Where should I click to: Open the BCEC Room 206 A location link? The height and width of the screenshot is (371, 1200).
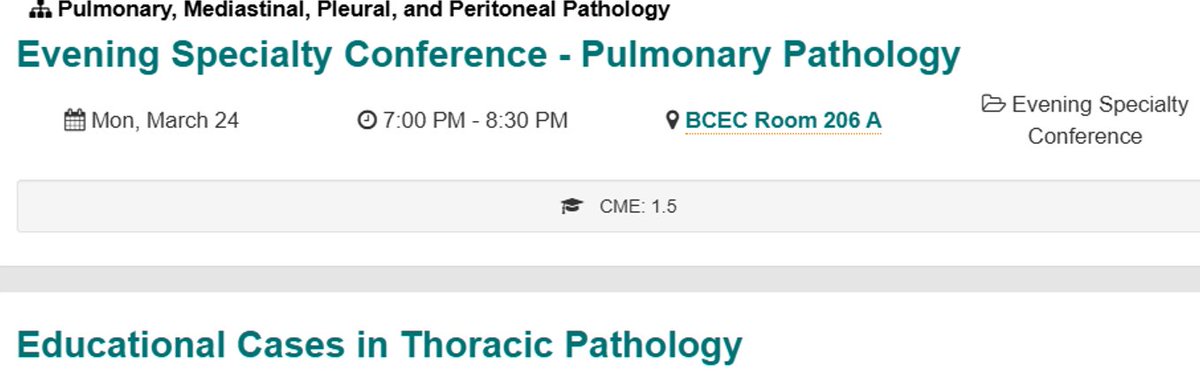pyautogui.click(x=783, y=121)
